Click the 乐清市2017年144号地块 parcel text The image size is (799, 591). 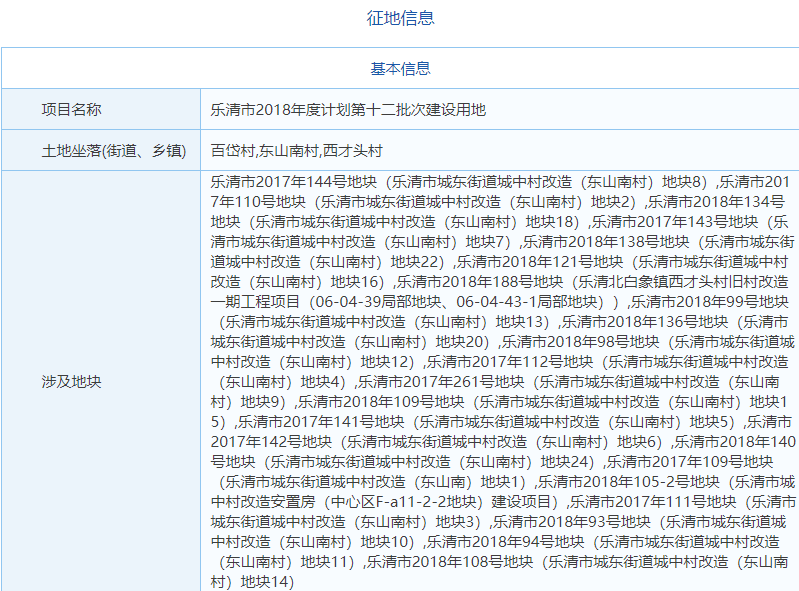[294, 181]
